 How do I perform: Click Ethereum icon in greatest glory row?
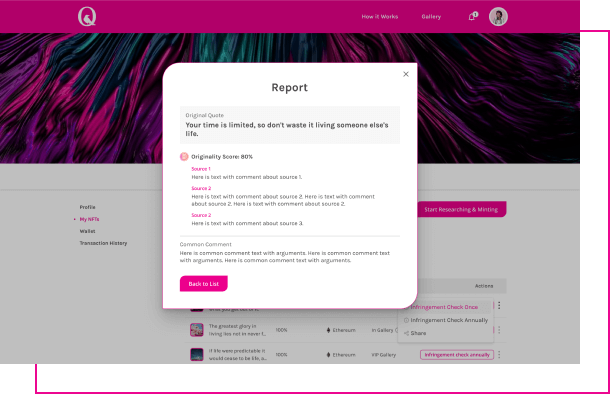pyautogui.click(x=328, y=330)
